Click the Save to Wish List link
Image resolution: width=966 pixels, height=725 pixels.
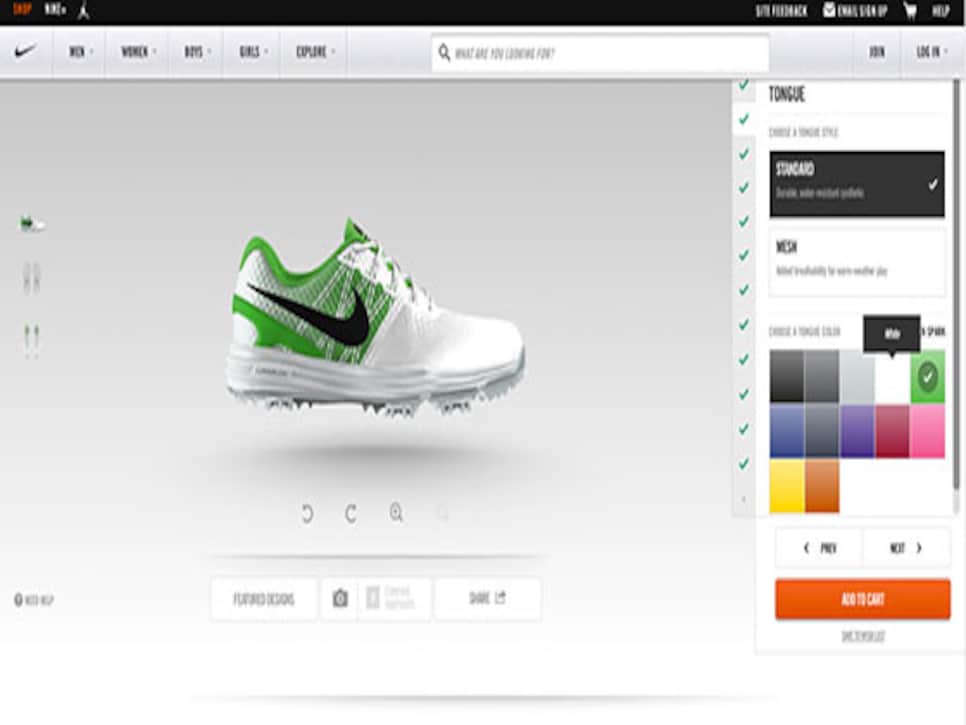863,636
